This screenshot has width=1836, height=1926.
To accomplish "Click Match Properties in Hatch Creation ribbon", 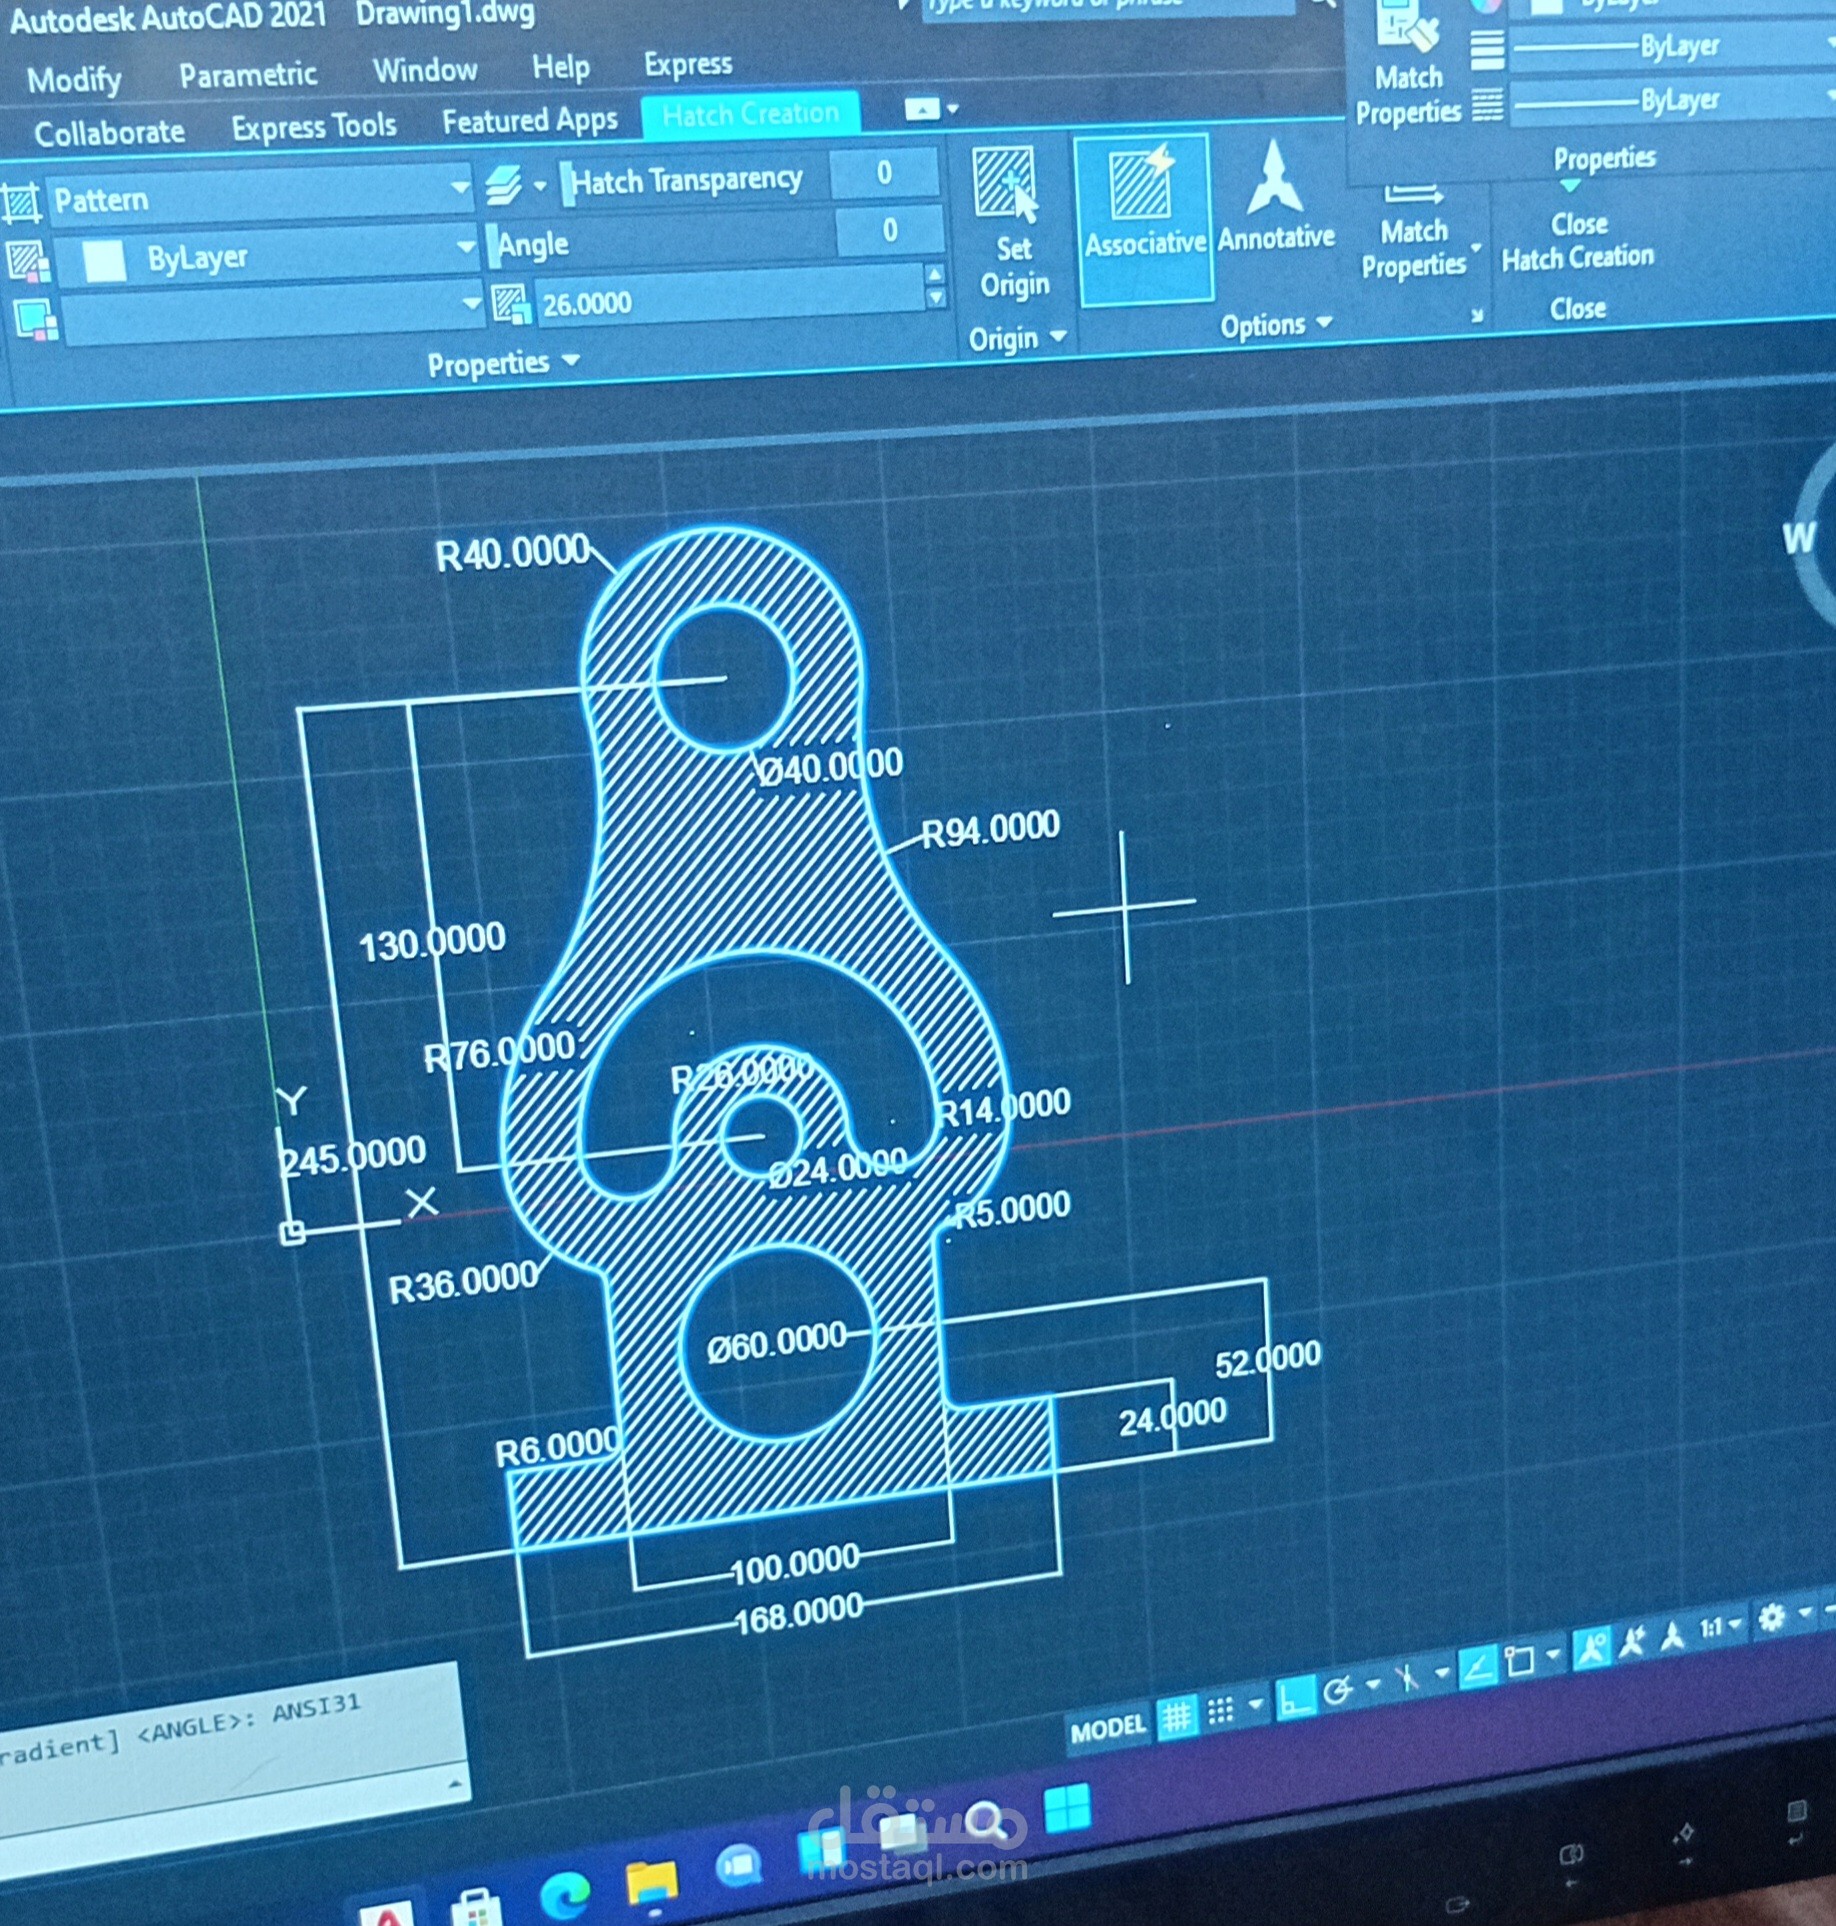I will coord(1413,233).
